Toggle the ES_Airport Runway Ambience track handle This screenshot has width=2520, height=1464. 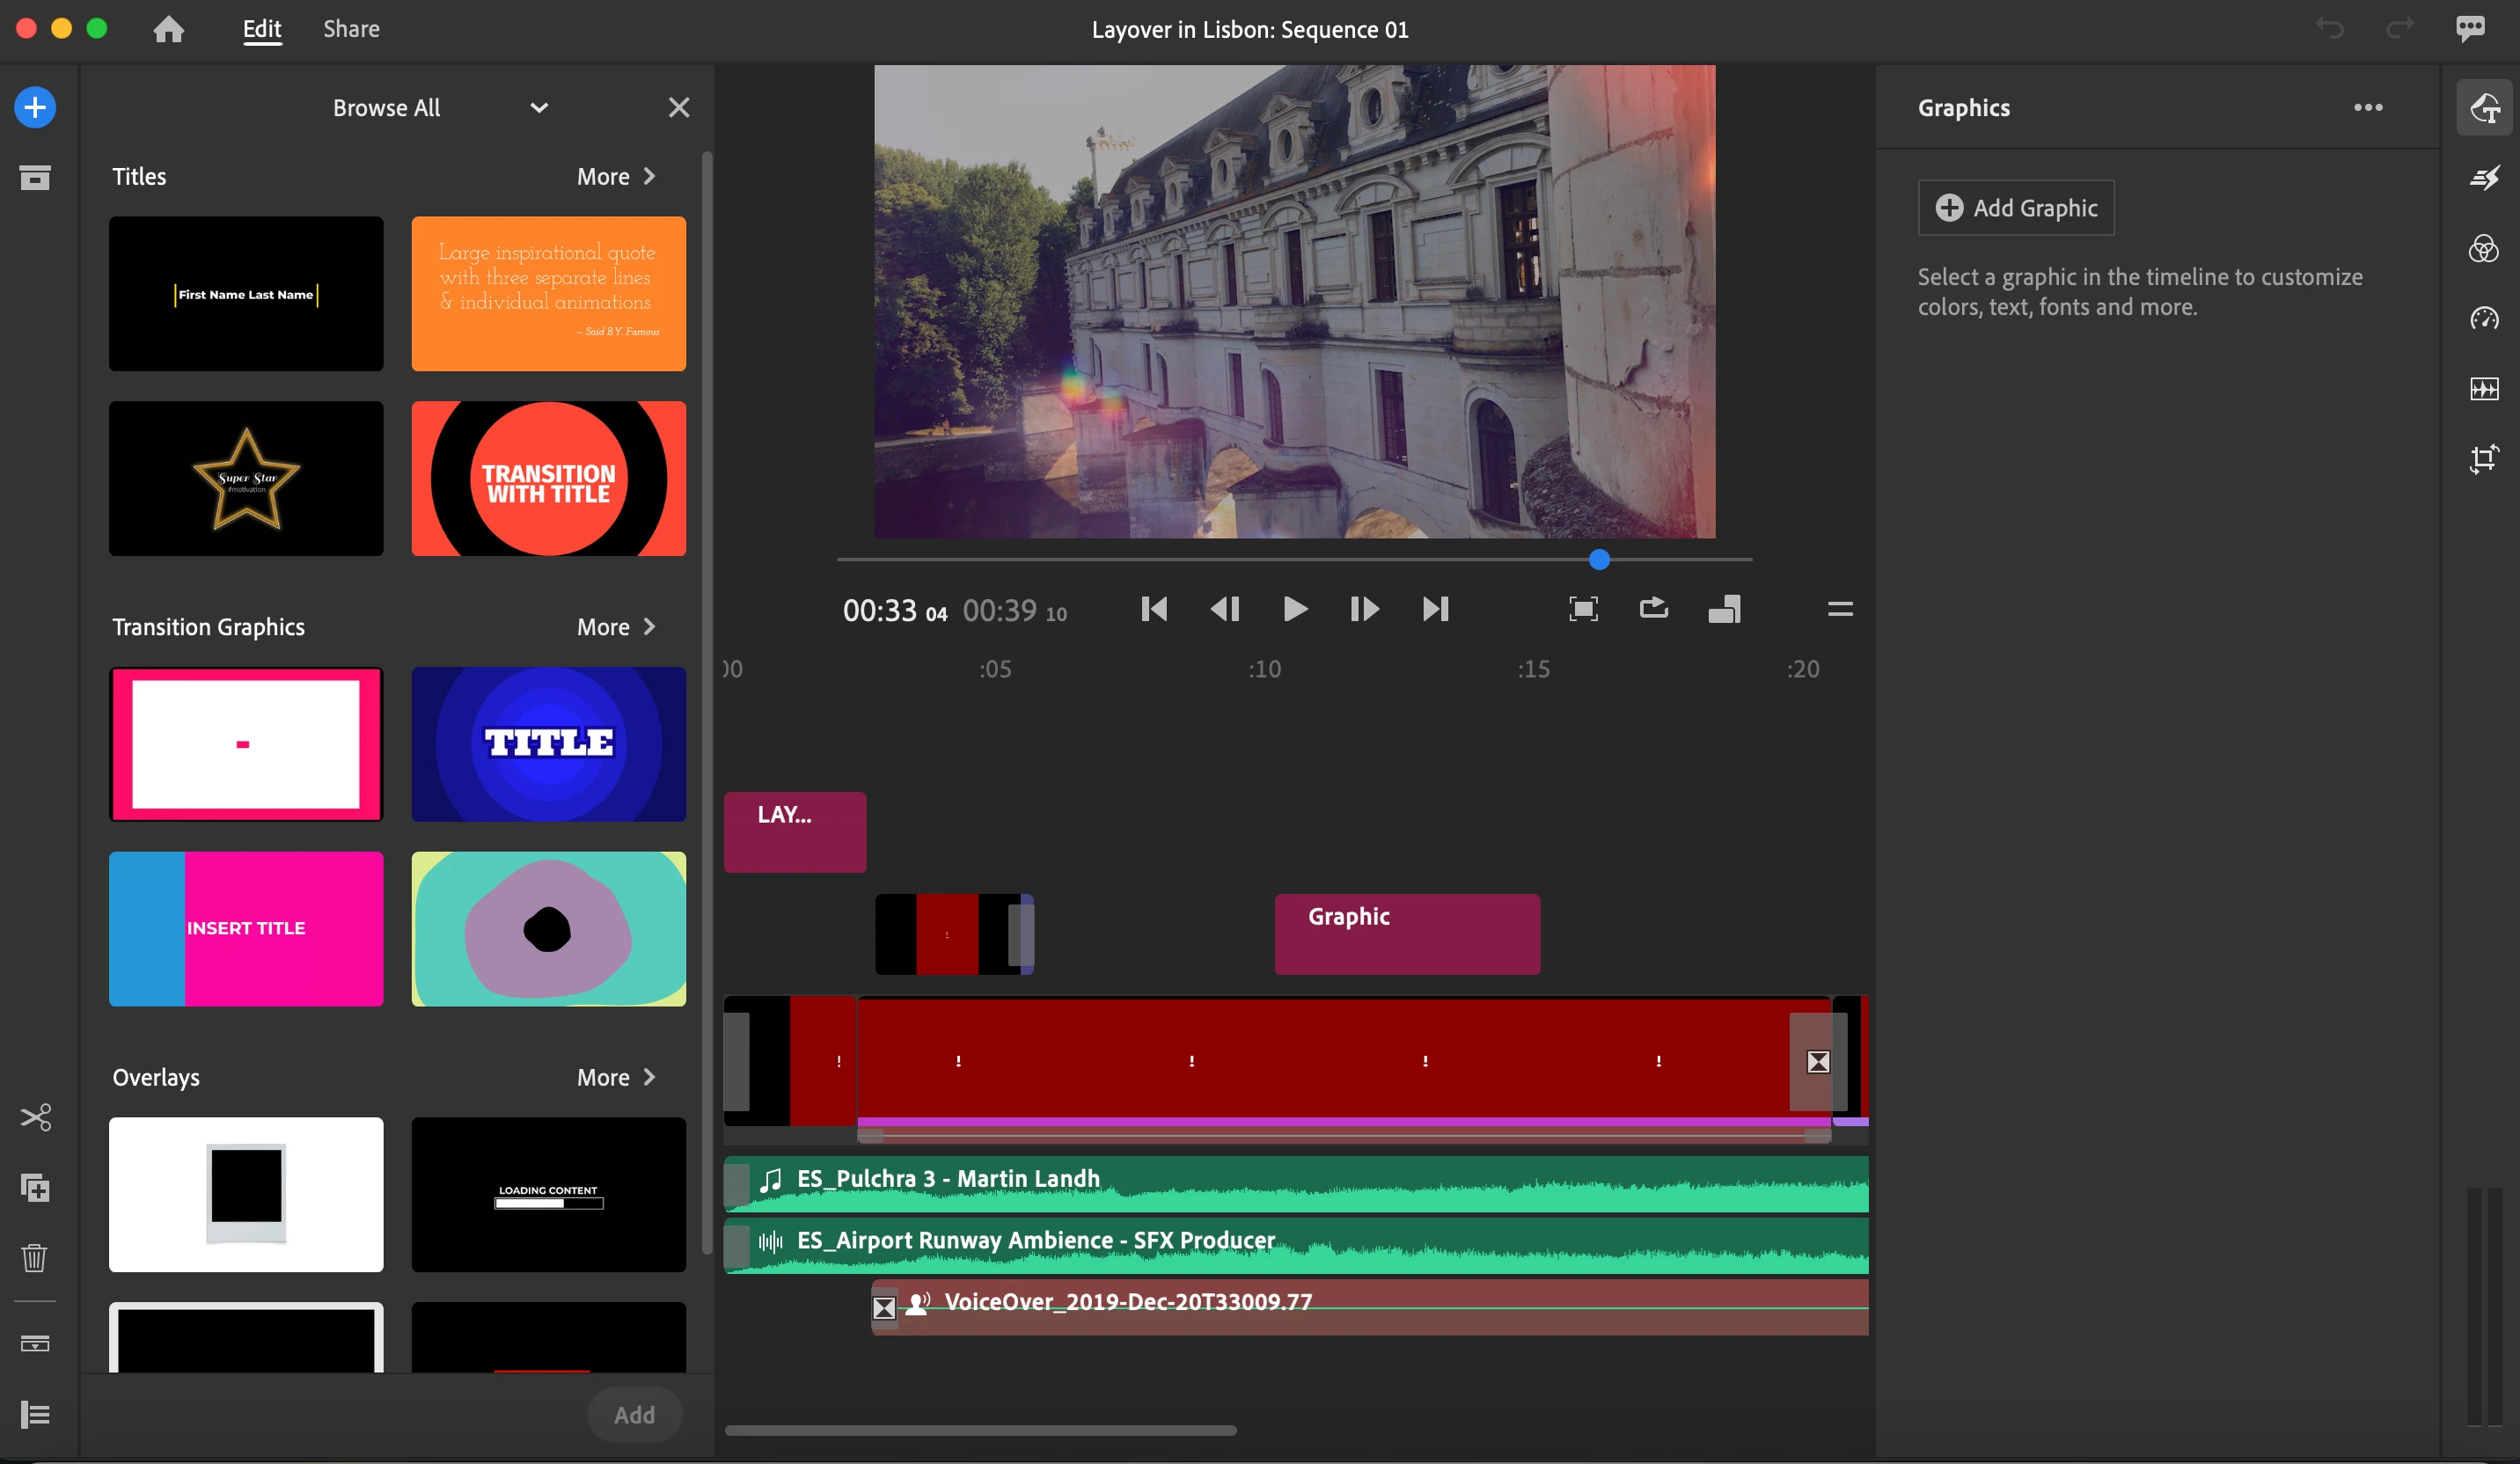point(737,1245)
